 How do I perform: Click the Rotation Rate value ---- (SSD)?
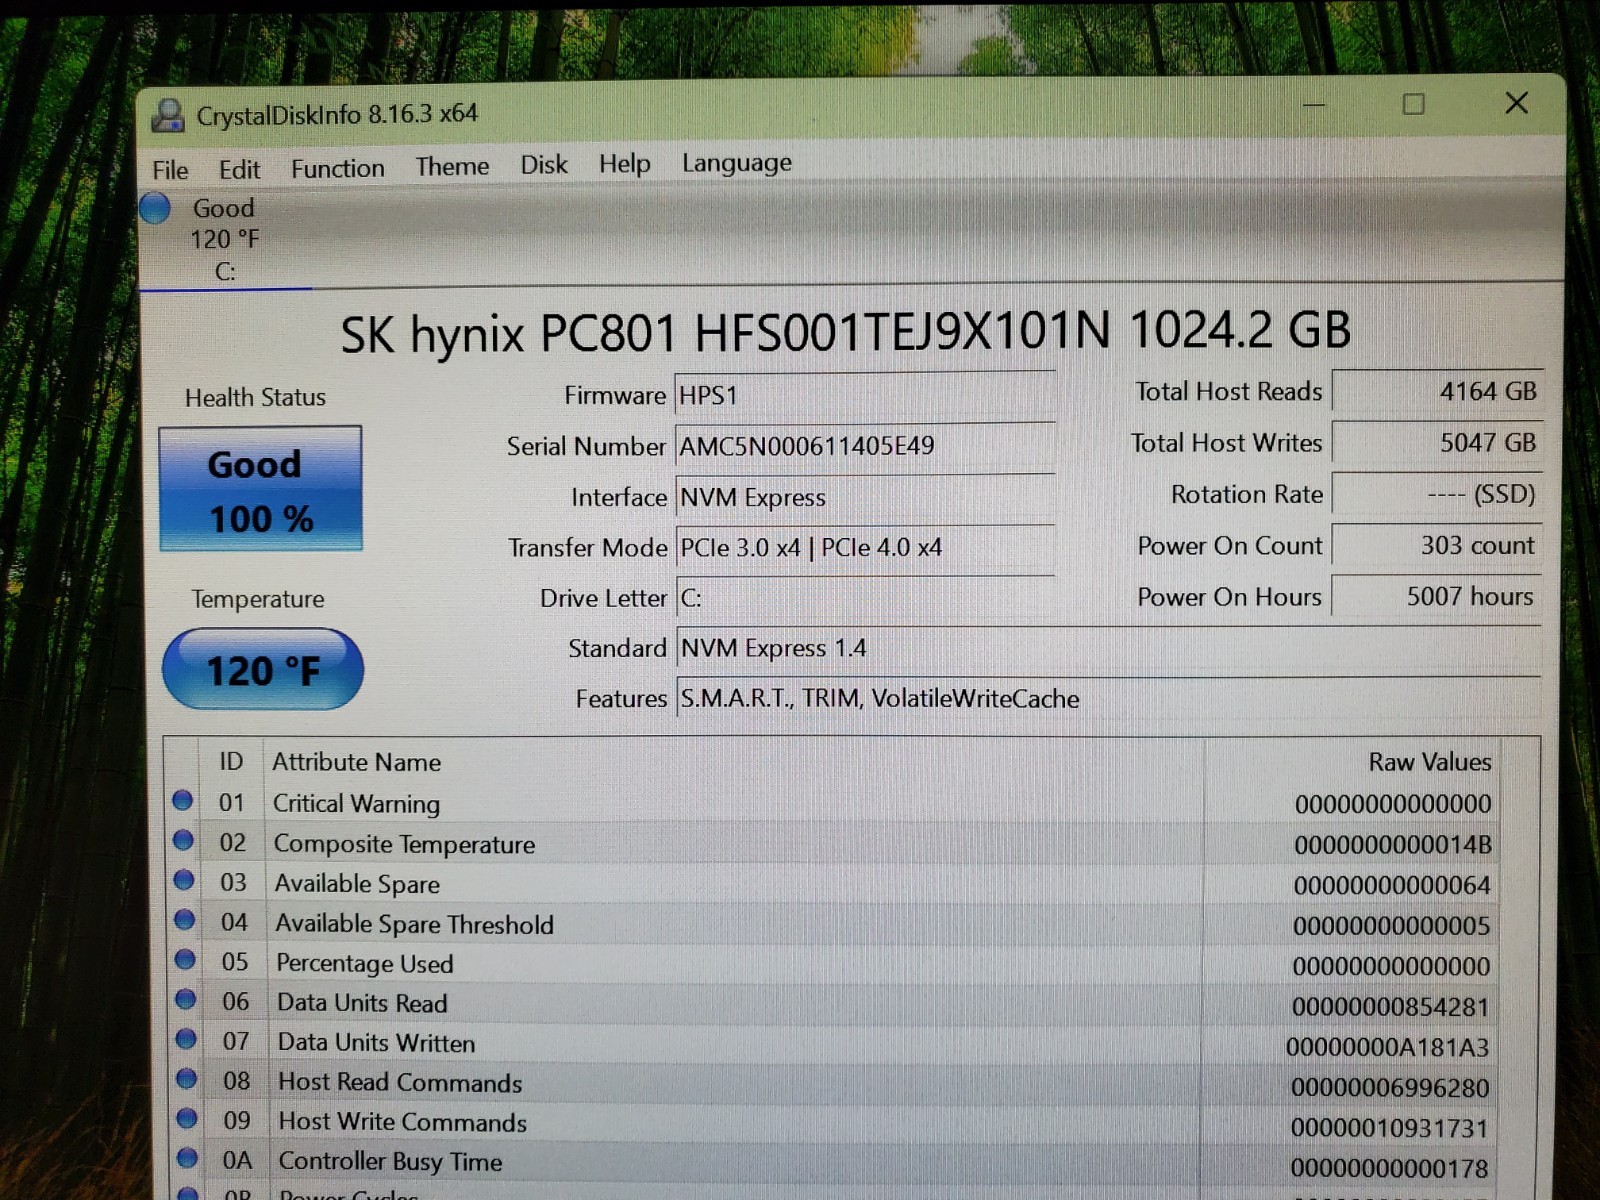click(1437, 494)
